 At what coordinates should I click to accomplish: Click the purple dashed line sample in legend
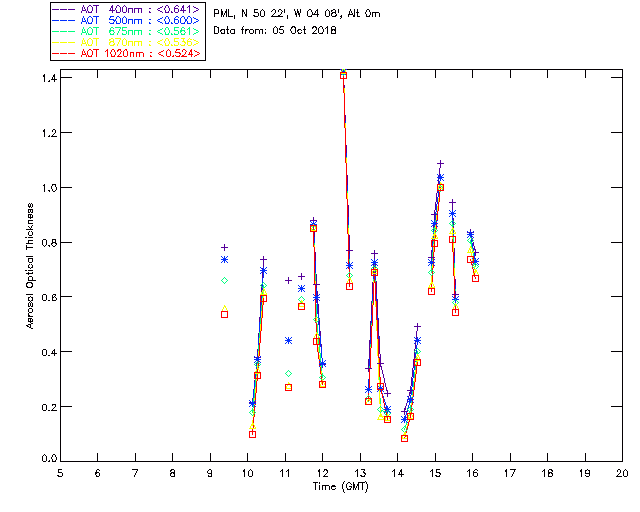pos(64,9)
